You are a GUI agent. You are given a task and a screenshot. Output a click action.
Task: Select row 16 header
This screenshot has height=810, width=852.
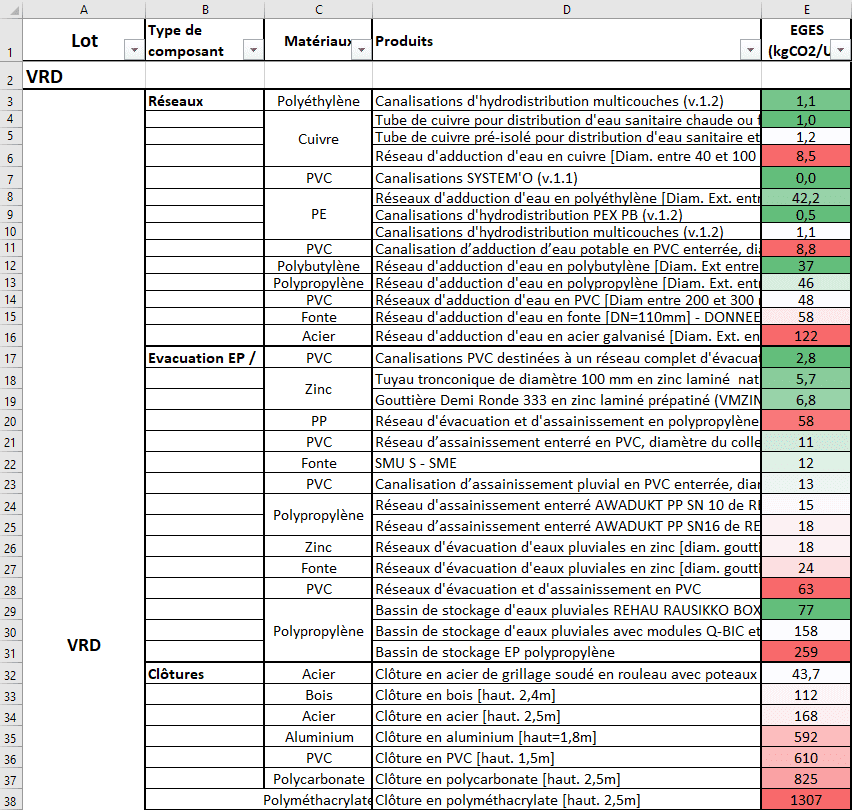tap(11, 337)
